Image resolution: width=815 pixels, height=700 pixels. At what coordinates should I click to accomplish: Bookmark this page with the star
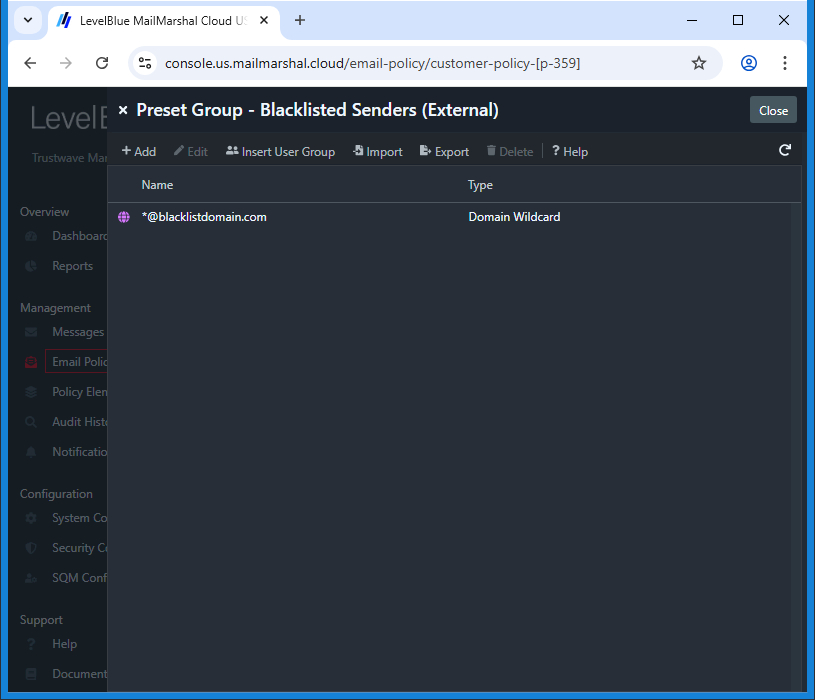[x=699, y=63]
